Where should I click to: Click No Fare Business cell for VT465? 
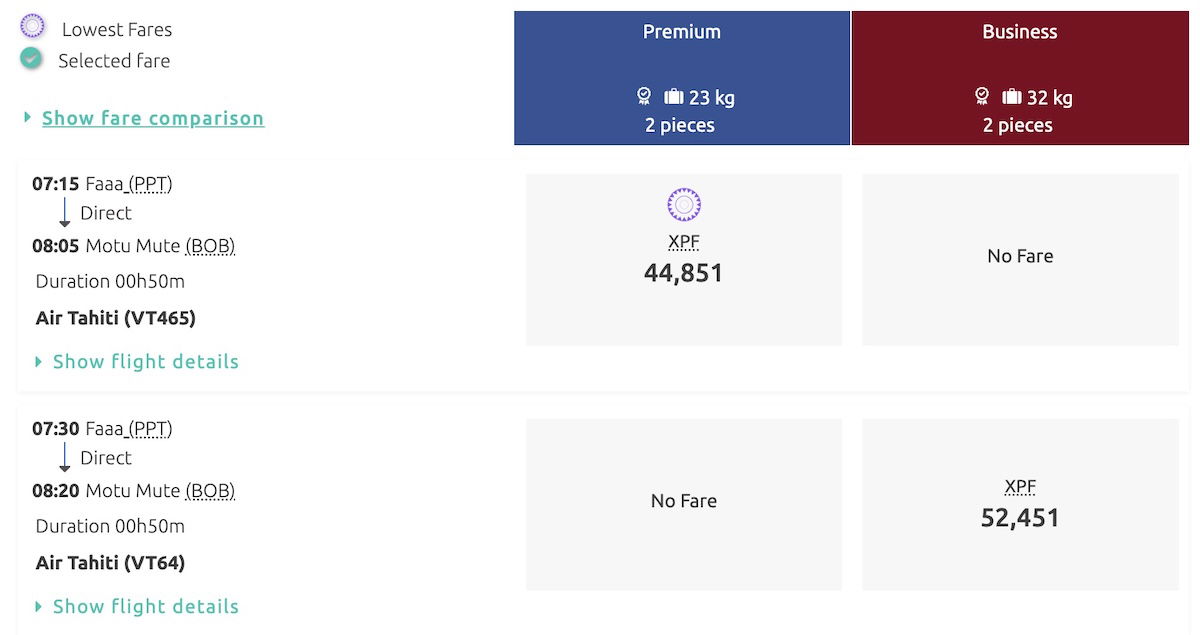1020,257
